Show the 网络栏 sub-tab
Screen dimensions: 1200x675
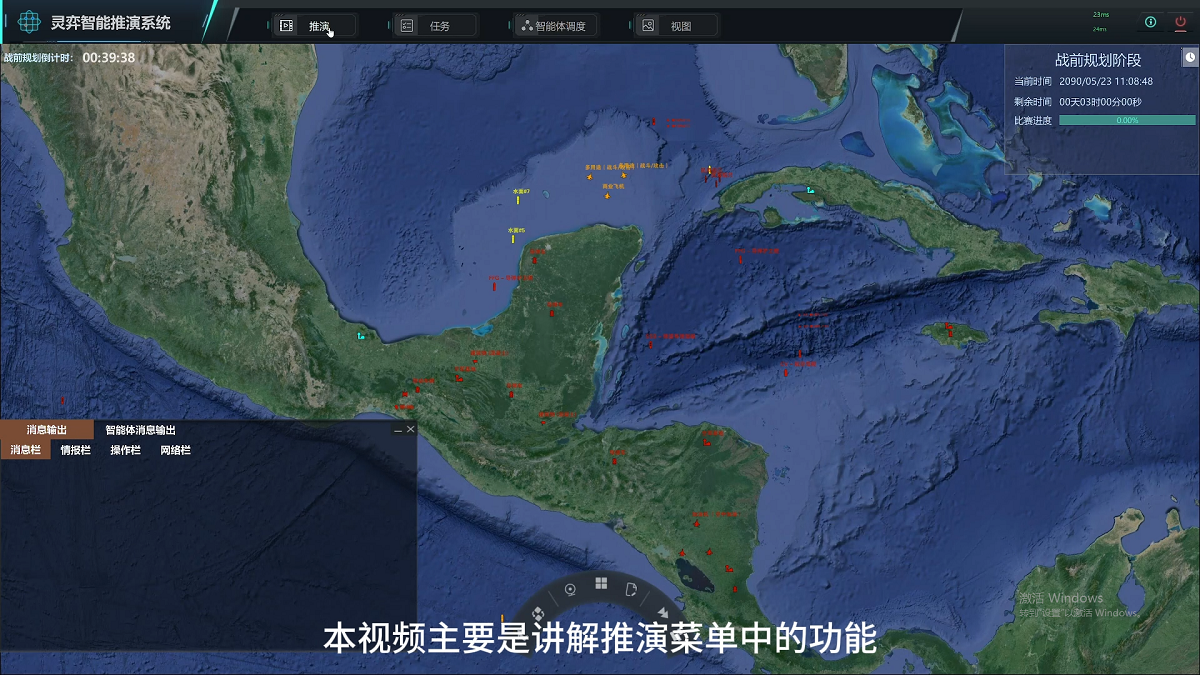(x=175, y=451)
